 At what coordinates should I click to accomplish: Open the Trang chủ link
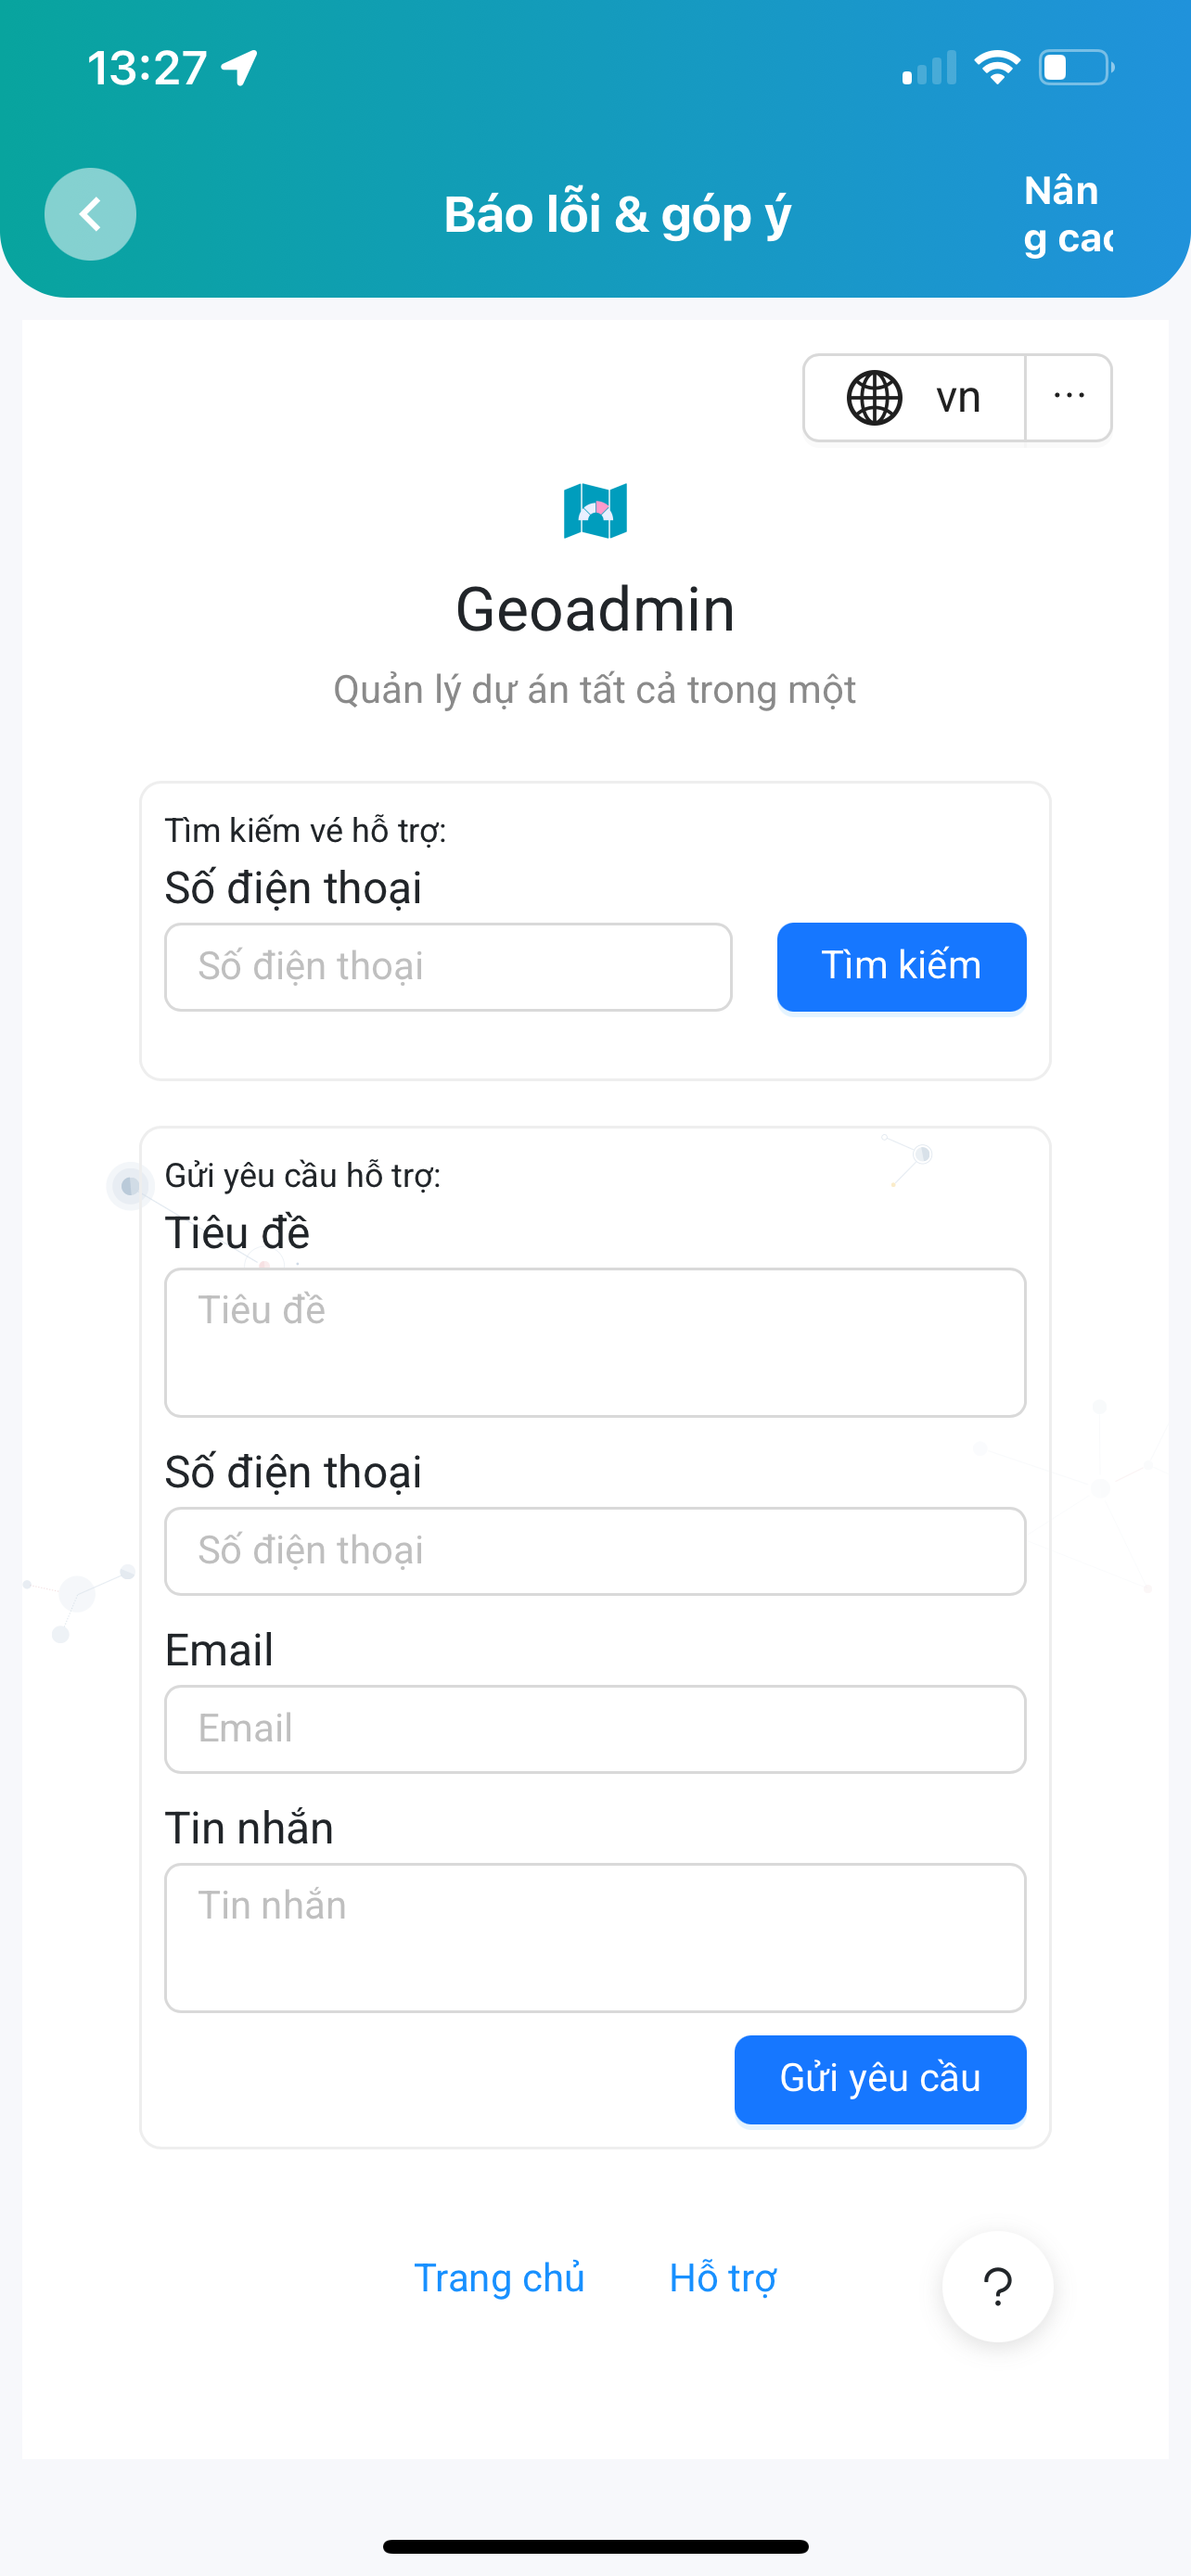point(499,2278)
